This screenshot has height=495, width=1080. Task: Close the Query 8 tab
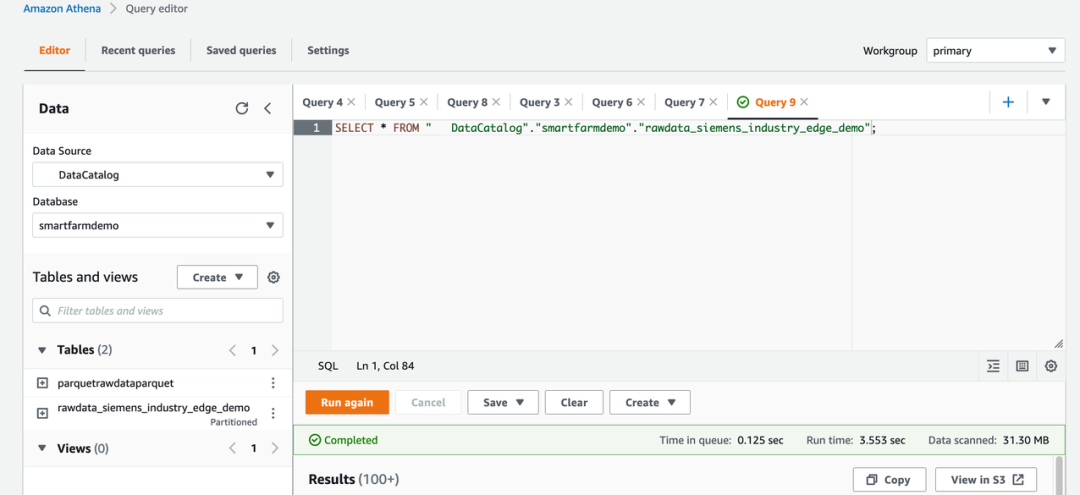coord(496,102)
